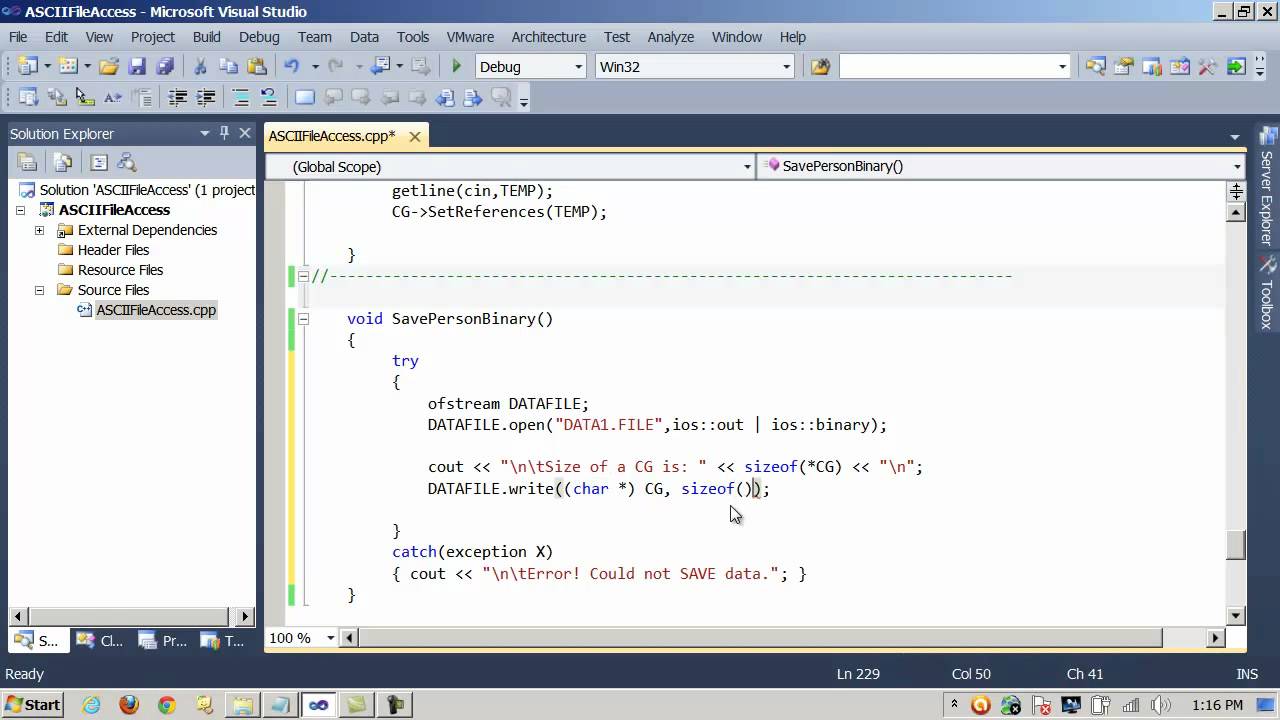
Task: Click the Open File folder icon
Action: [x=109, y=66]
